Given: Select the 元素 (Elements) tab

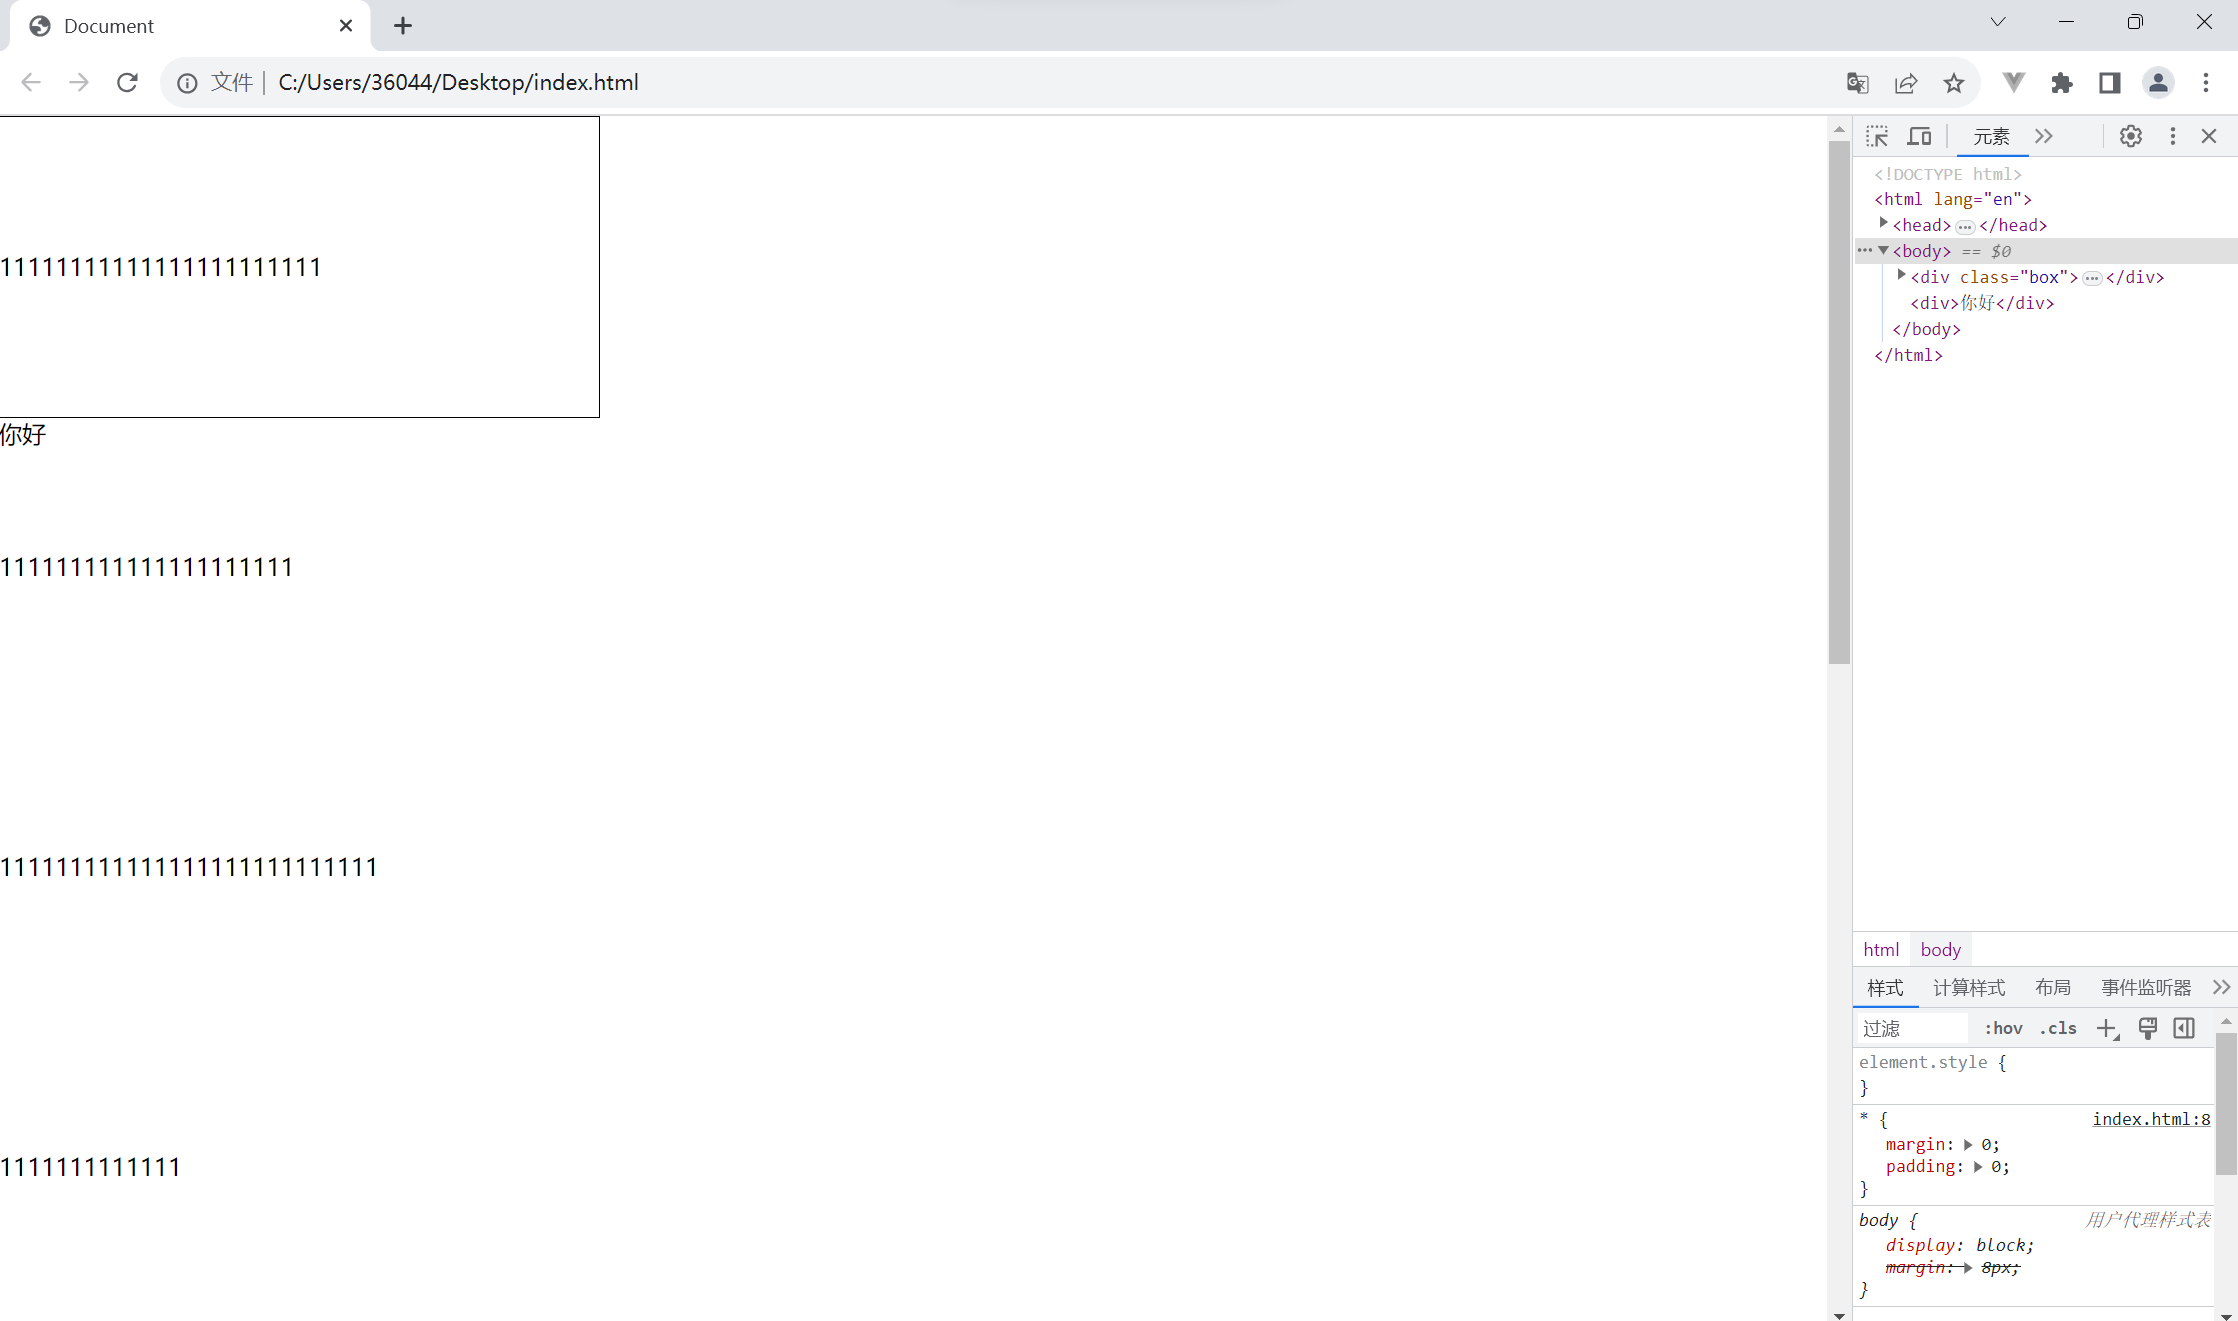Looking at the screenshot, I should [1992, 137].
